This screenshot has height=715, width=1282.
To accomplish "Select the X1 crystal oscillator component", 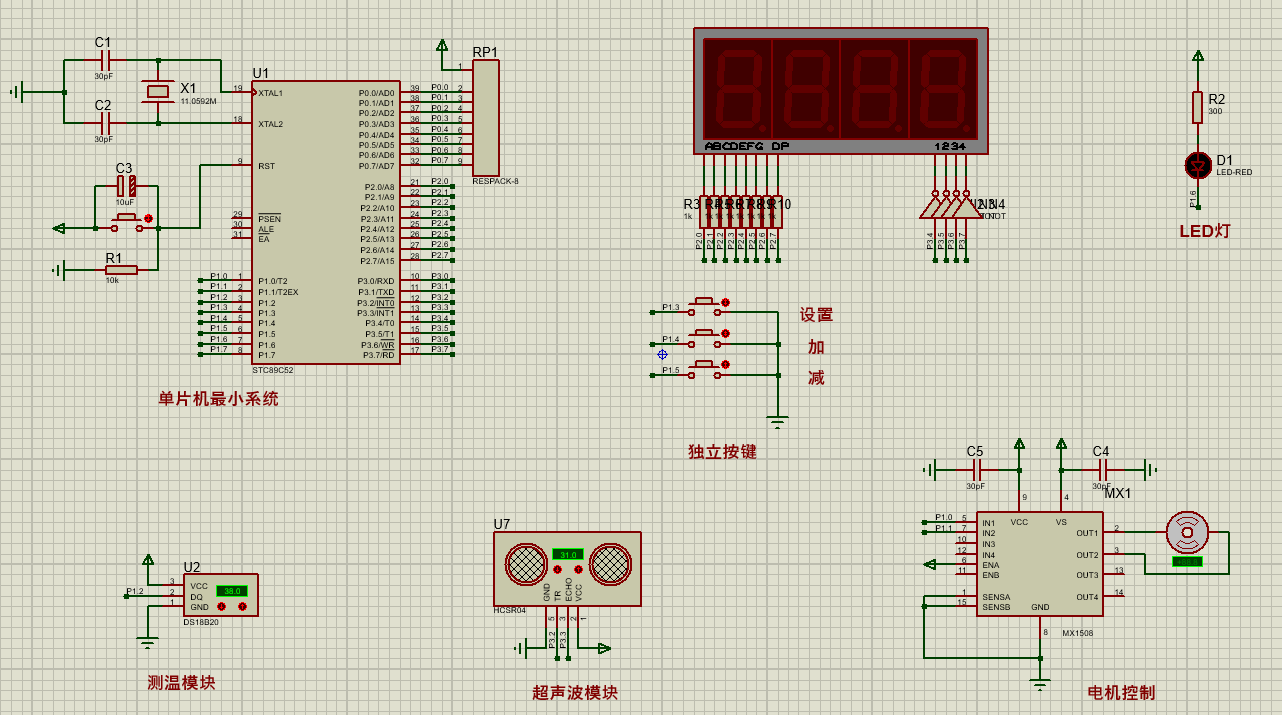I will 158,91.
